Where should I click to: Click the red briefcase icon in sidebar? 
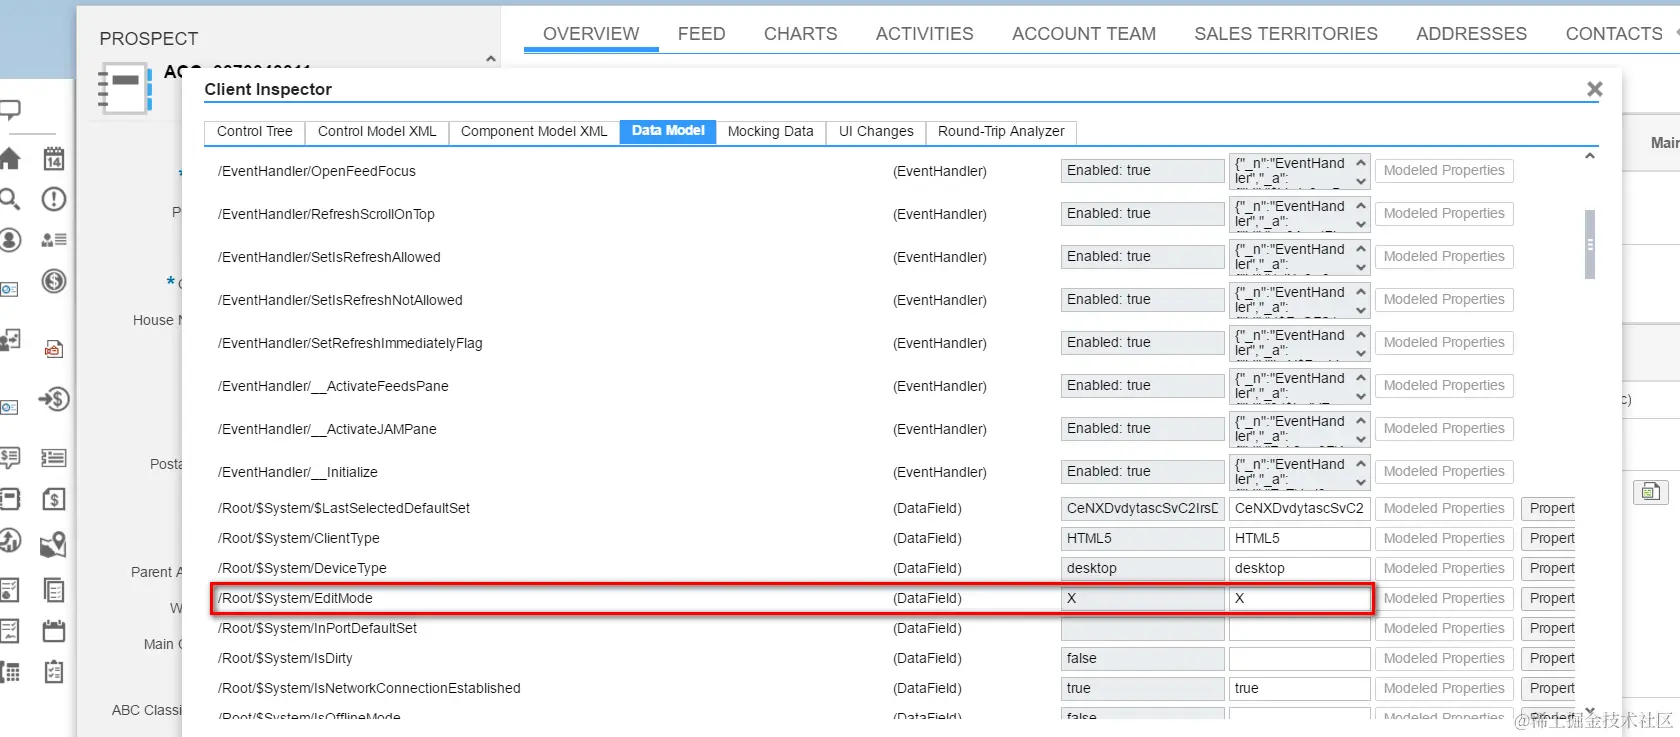[x=54, y=349]
